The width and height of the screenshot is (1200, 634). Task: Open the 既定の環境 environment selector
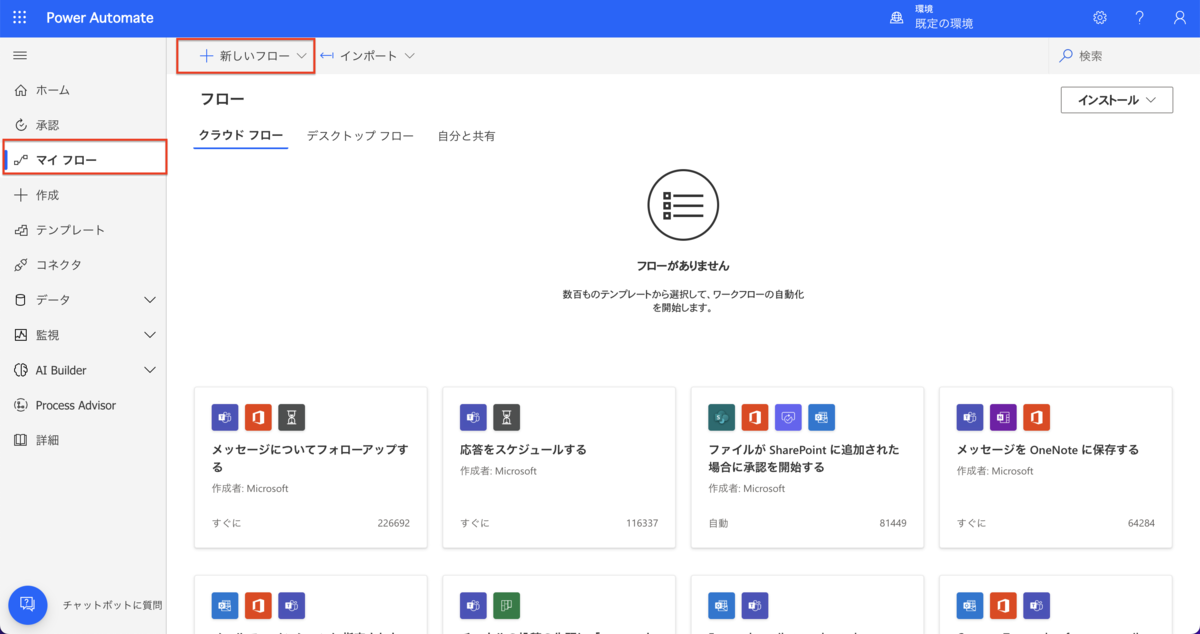[x=944, y=23]
